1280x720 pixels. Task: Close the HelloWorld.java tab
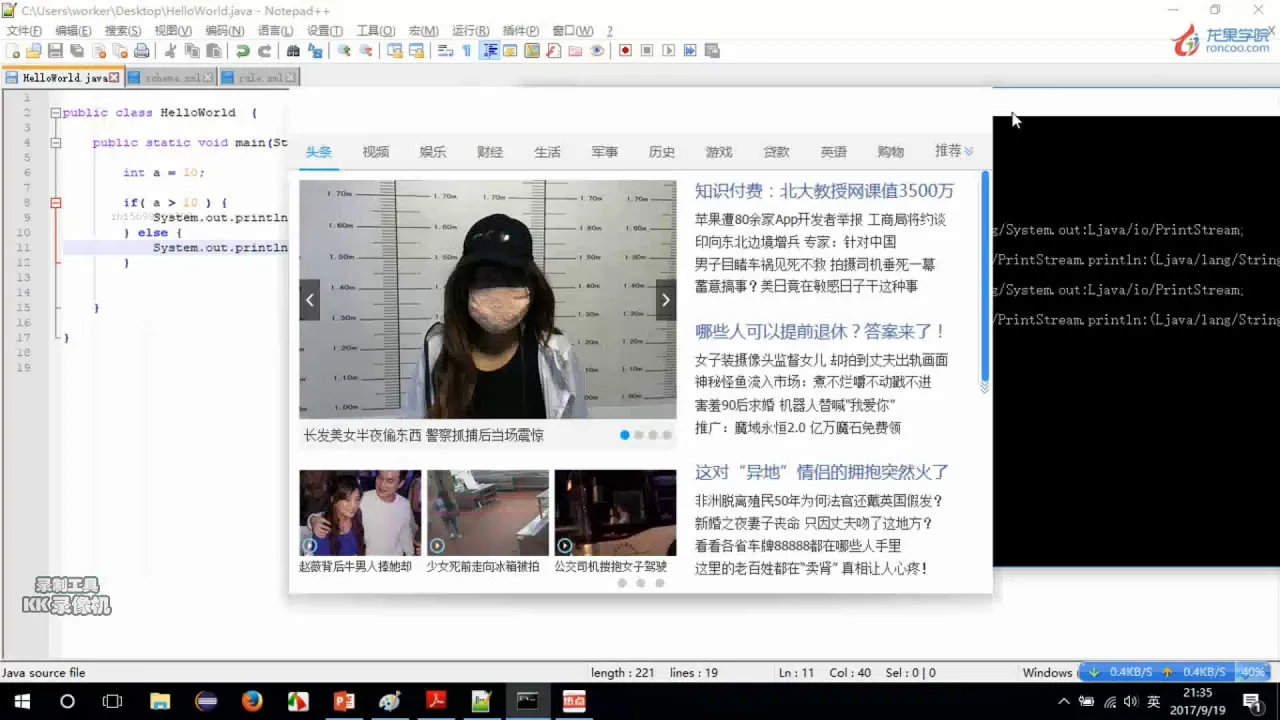[114, 77]
